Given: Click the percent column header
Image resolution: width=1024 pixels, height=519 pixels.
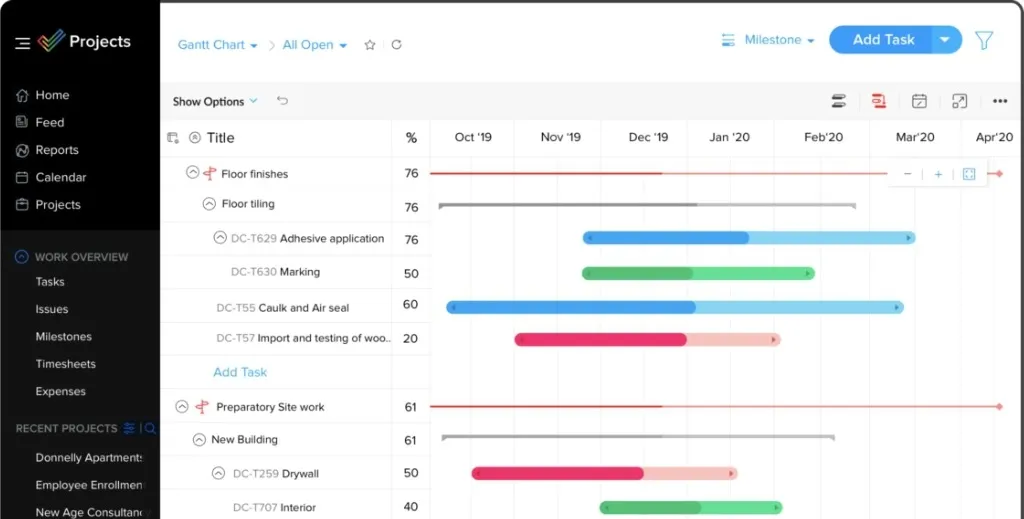Looking at the screenshot, I should coord(411,138).
